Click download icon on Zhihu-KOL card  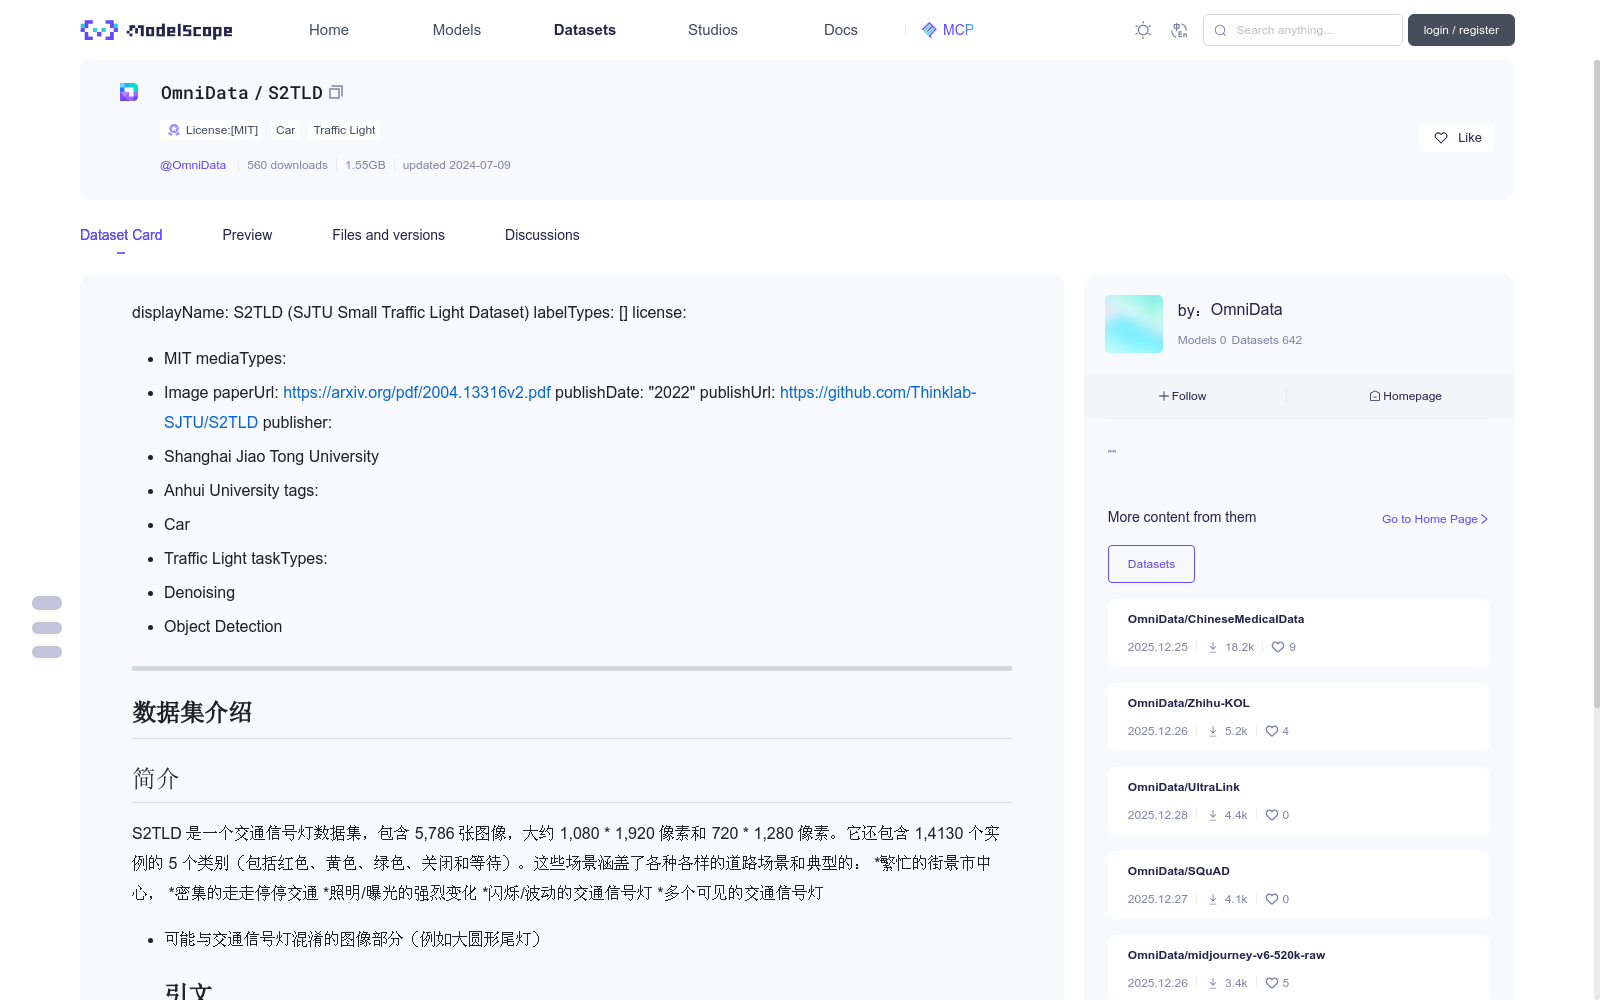[x=1213, y=731]
